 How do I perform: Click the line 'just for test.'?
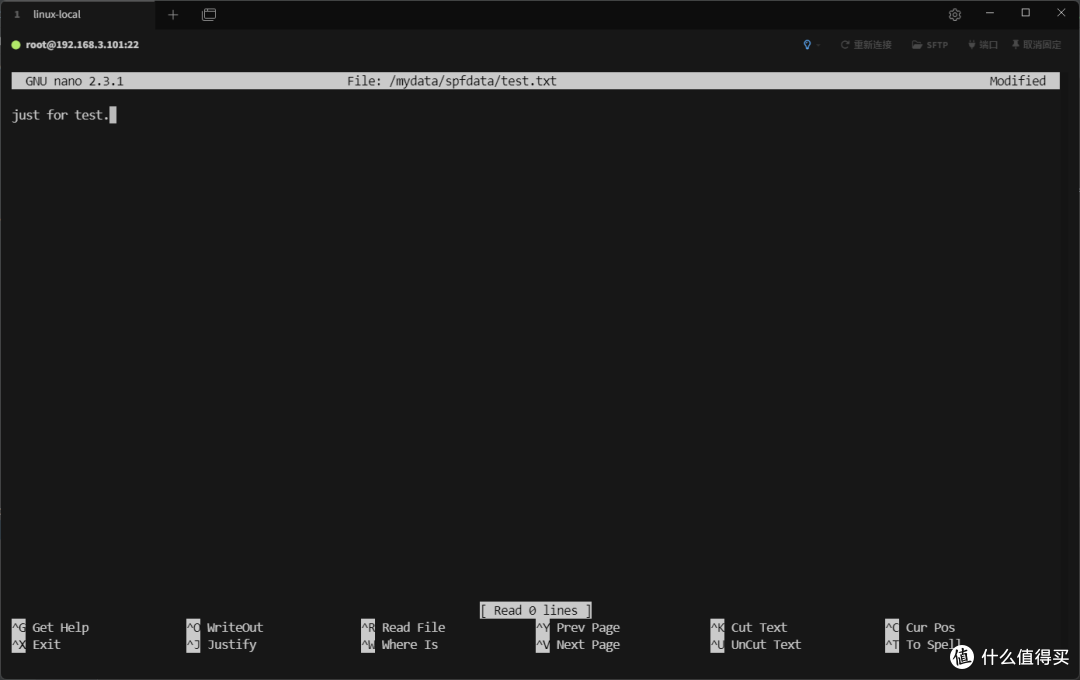(x=60, y=115)
